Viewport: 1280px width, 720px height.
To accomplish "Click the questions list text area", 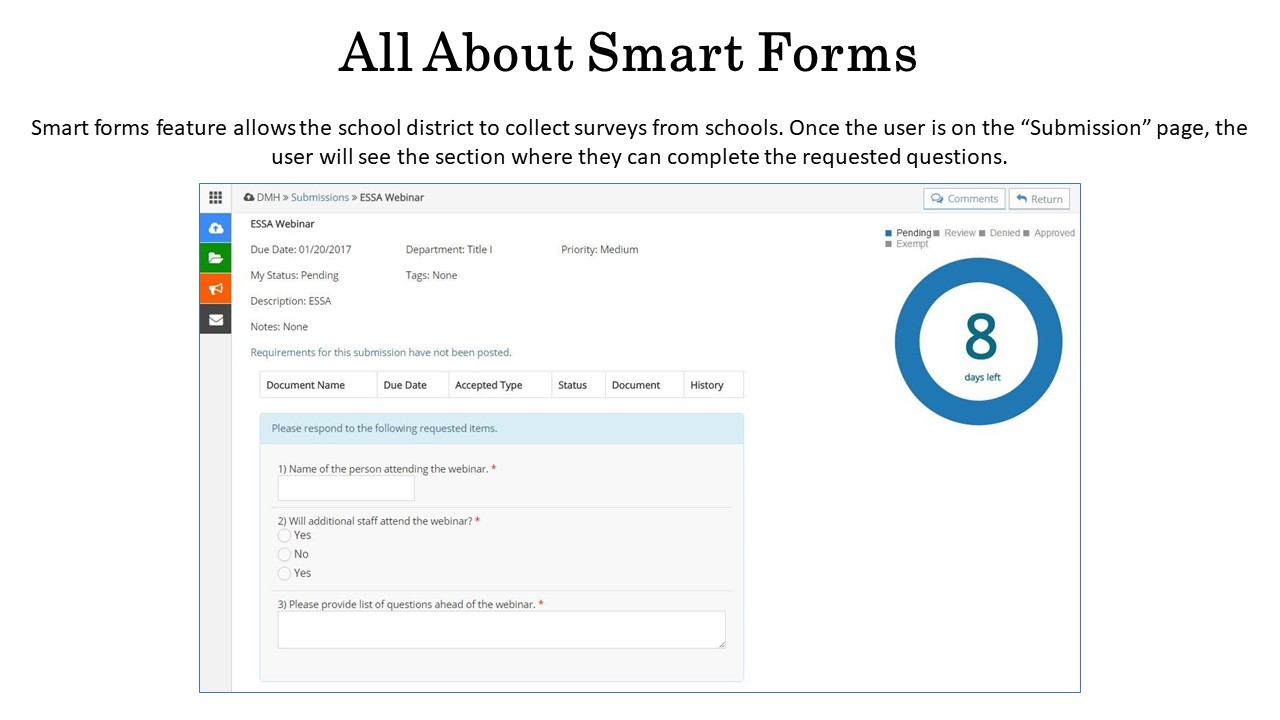I will click(x=501, y=630).
